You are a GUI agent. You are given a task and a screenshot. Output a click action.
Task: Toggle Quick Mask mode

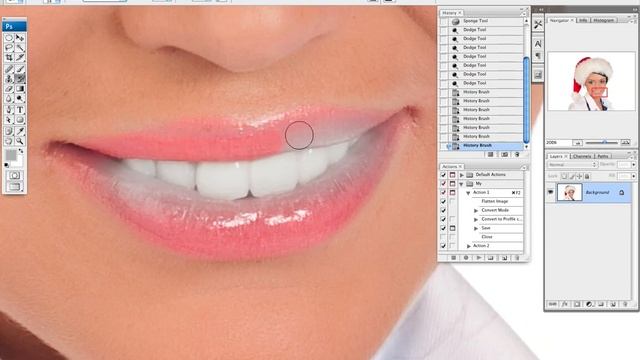pos(14,175)
